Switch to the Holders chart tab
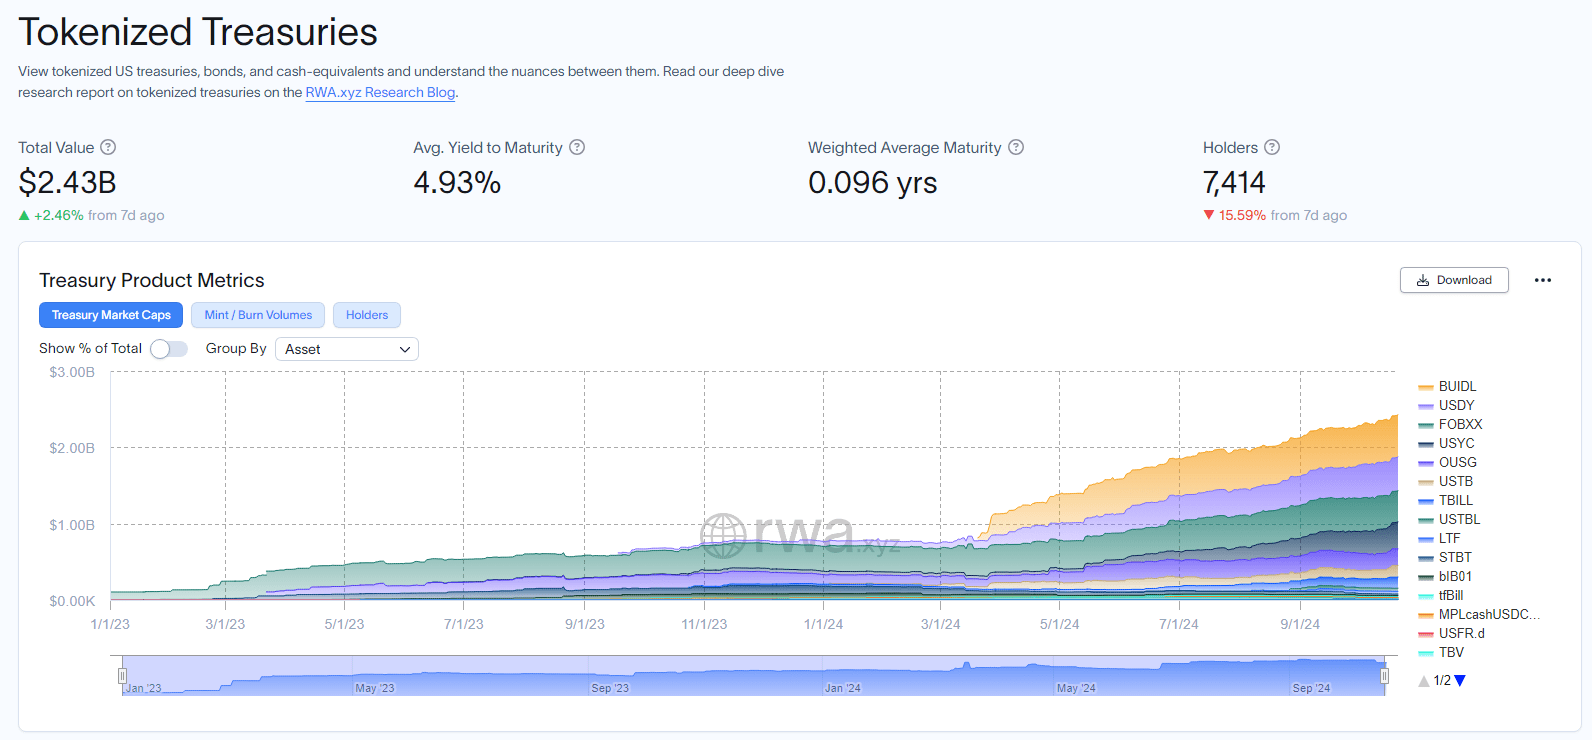Viewport: 1592px width, 740px height. point(367,315)
